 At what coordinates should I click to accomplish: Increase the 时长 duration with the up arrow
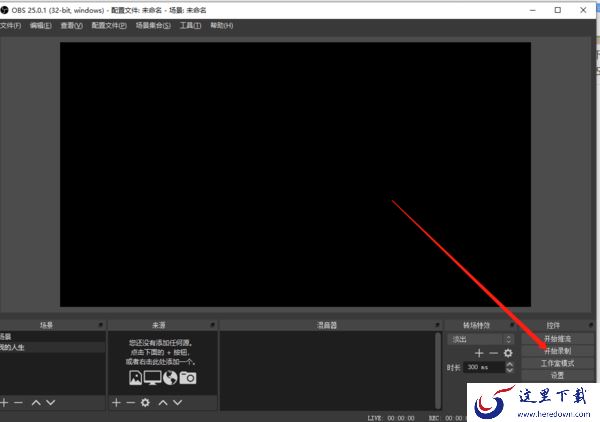[x=509, y=364]
